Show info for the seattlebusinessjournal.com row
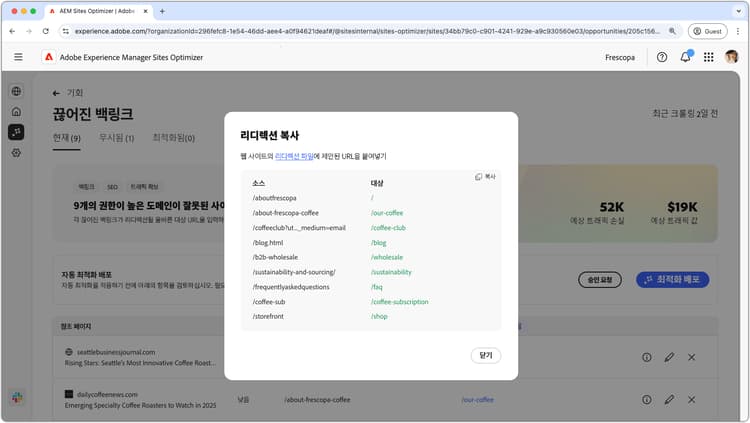Image resolution: width=750 pixels, height=423 pixels. tap(647, 357)
